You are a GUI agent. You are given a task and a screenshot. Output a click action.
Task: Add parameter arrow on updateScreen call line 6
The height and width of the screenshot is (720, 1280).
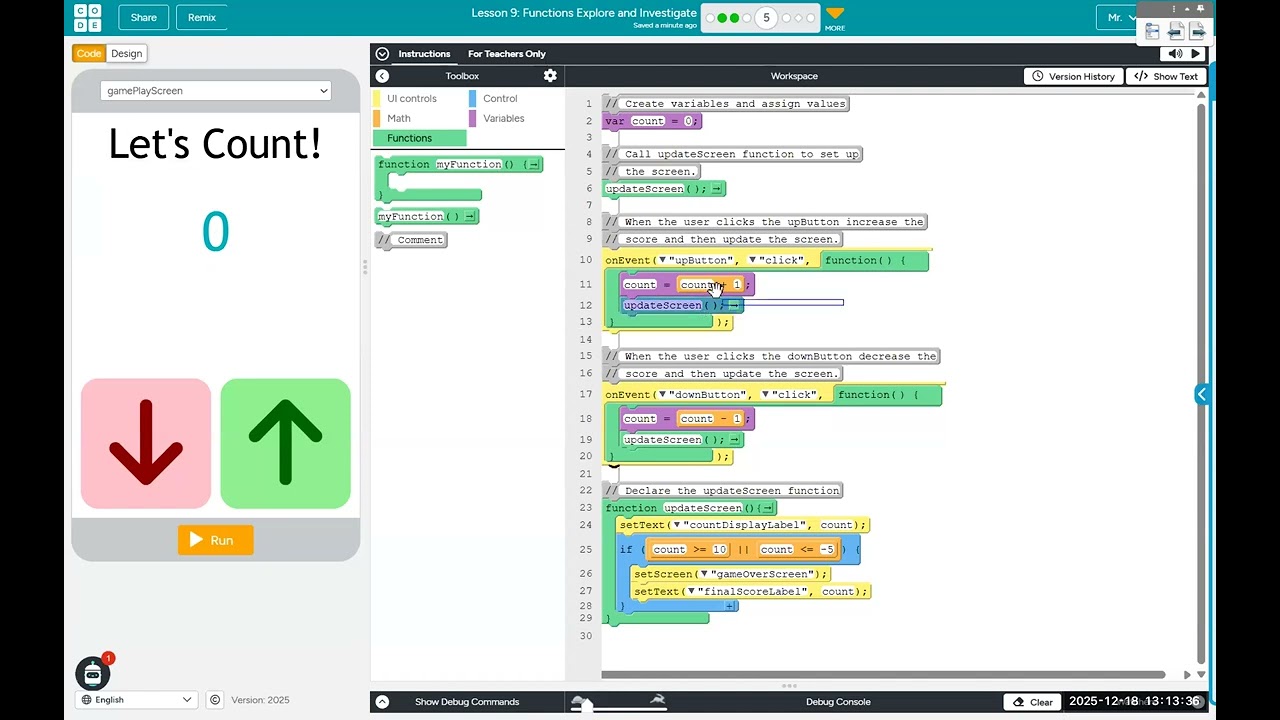(717, 189)
